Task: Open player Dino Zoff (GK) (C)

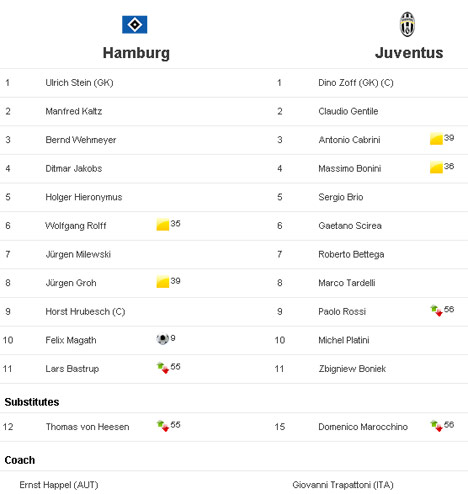Action: click(356, 83)
